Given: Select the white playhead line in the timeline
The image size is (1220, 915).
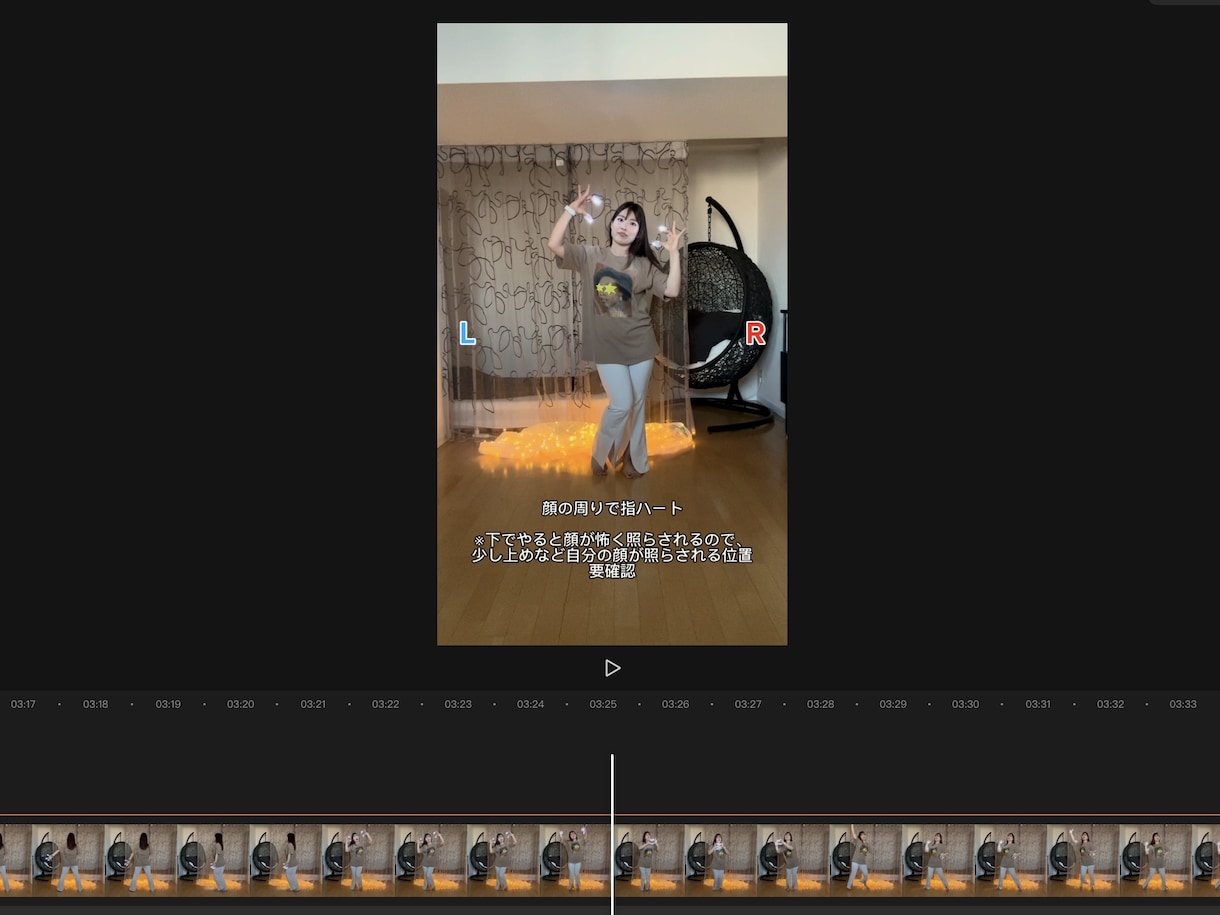Looking at the screenshot, I should (x=612, y=834).
